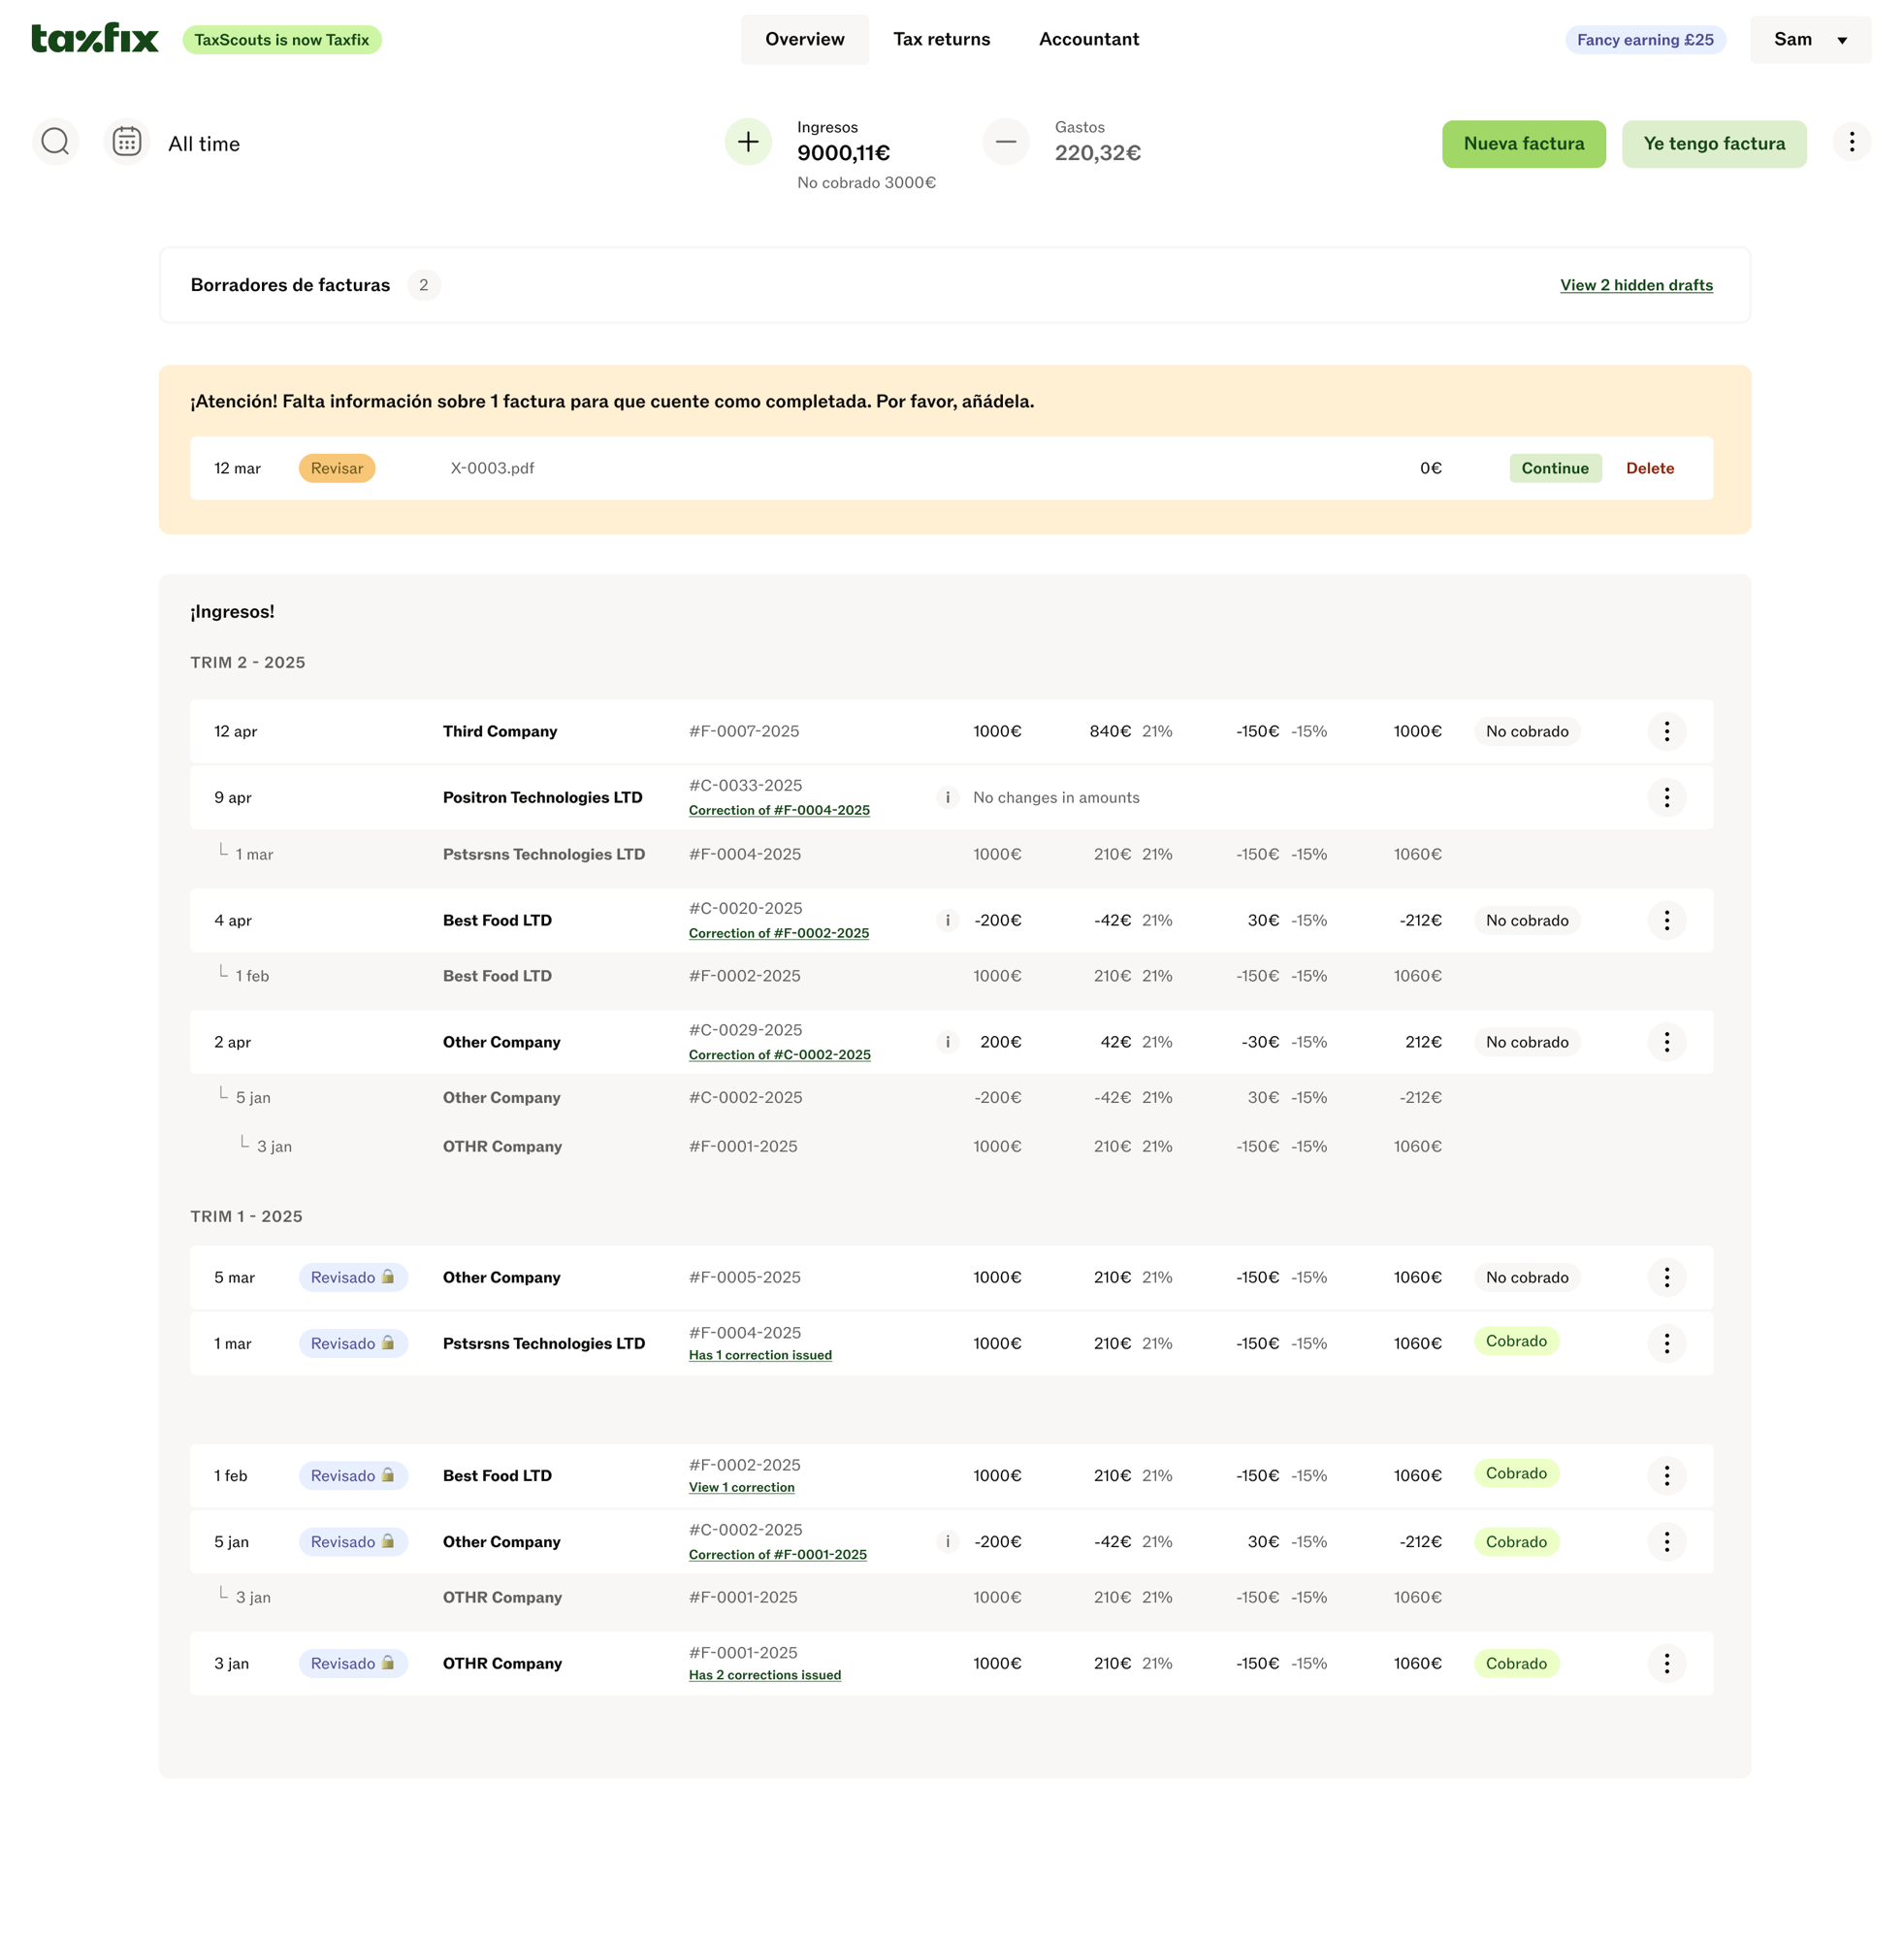The width and height of the screenshot is (1904, 1940).
Task: Switch to Overview tab
Action: 805,39
